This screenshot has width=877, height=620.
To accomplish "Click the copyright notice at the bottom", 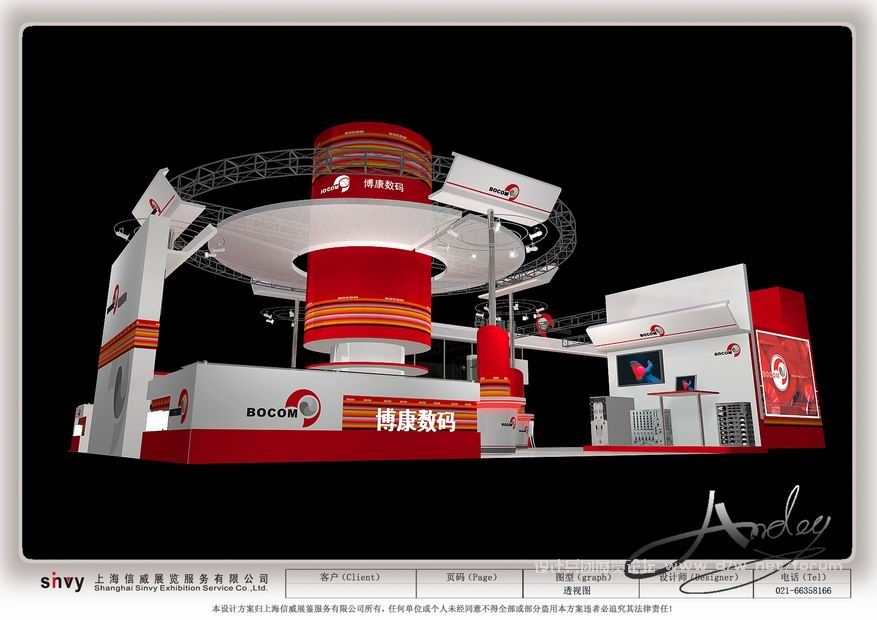I will (438, 608).
